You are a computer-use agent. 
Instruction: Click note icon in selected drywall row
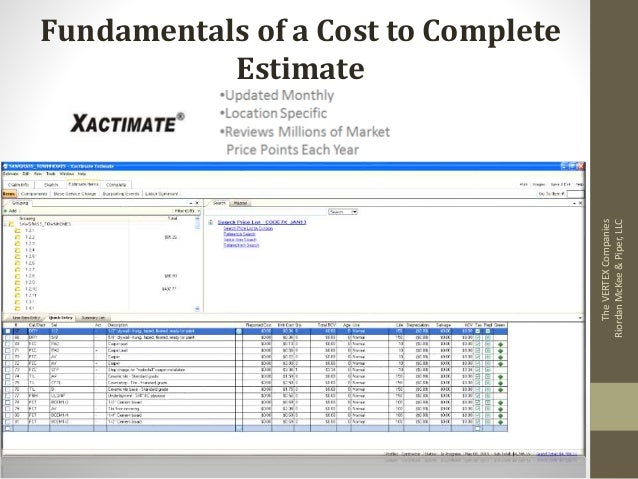pos(239,331)
